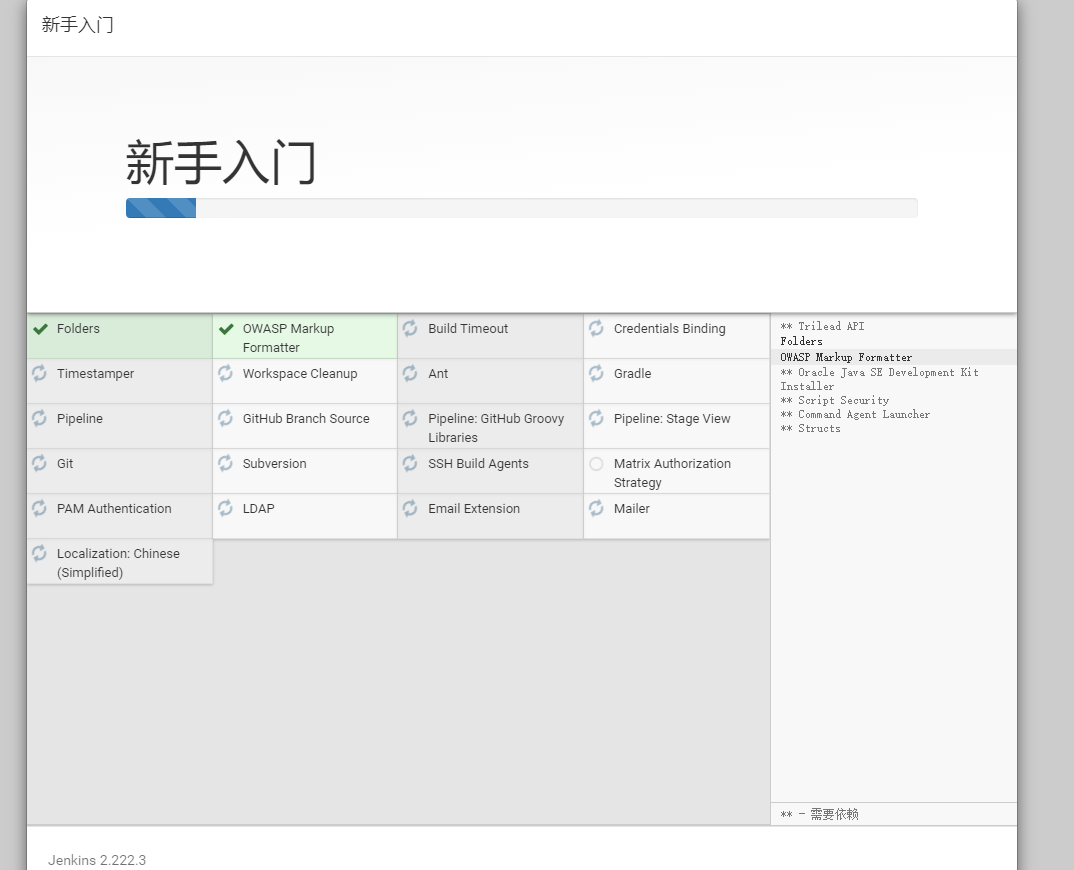Click the Jenkins 2.222.3 version text
The image size is (1074, 870).
point(97,860)
